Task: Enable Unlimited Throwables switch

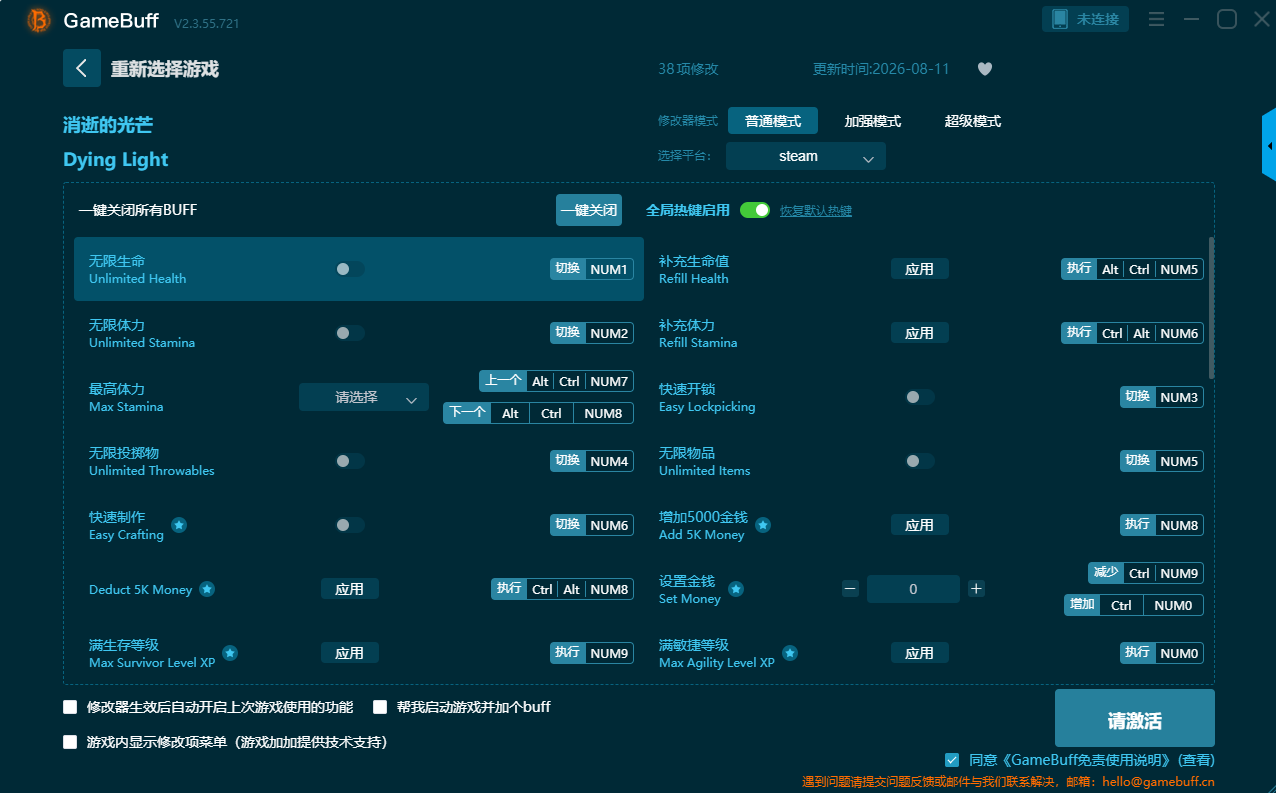Action: [349, 461]
